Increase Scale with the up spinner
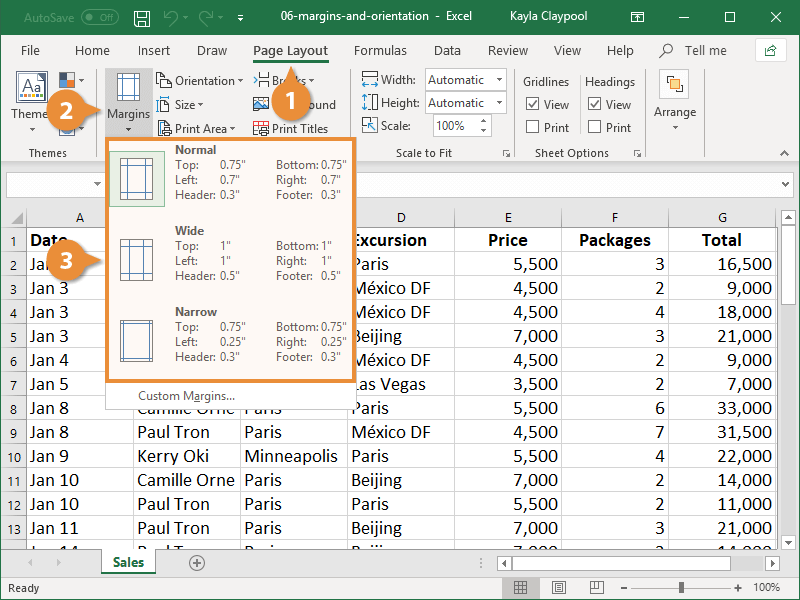 click(484, 121)
